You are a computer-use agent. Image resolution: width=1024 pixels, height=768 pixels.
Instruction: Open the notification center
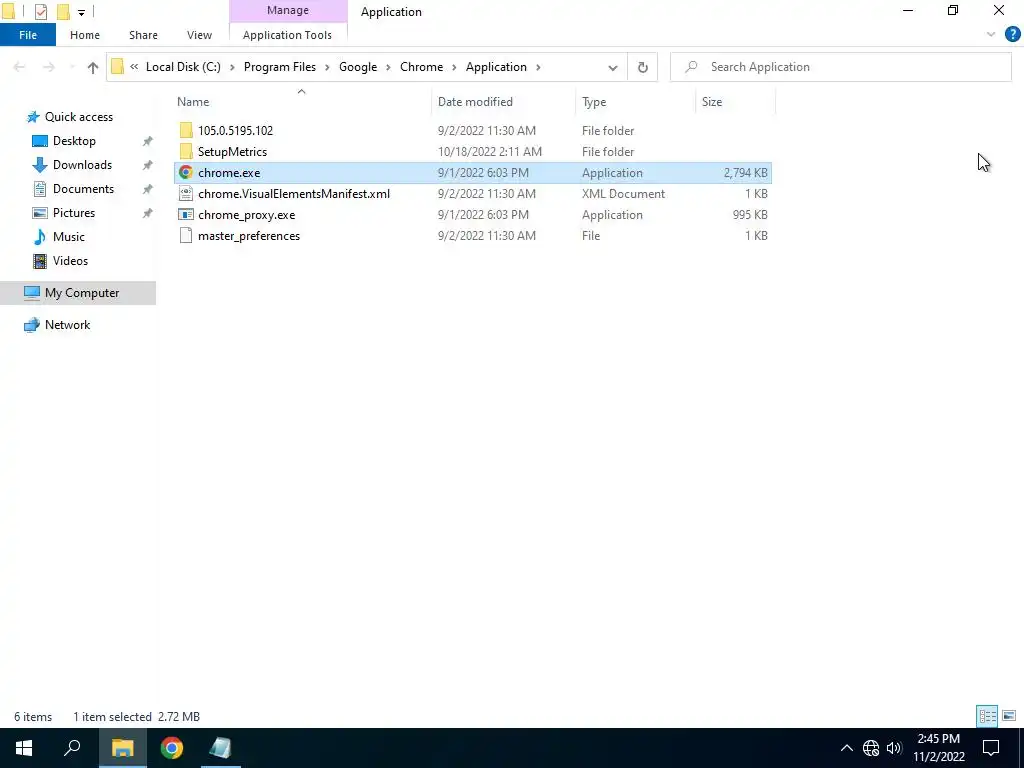point(991,748)
